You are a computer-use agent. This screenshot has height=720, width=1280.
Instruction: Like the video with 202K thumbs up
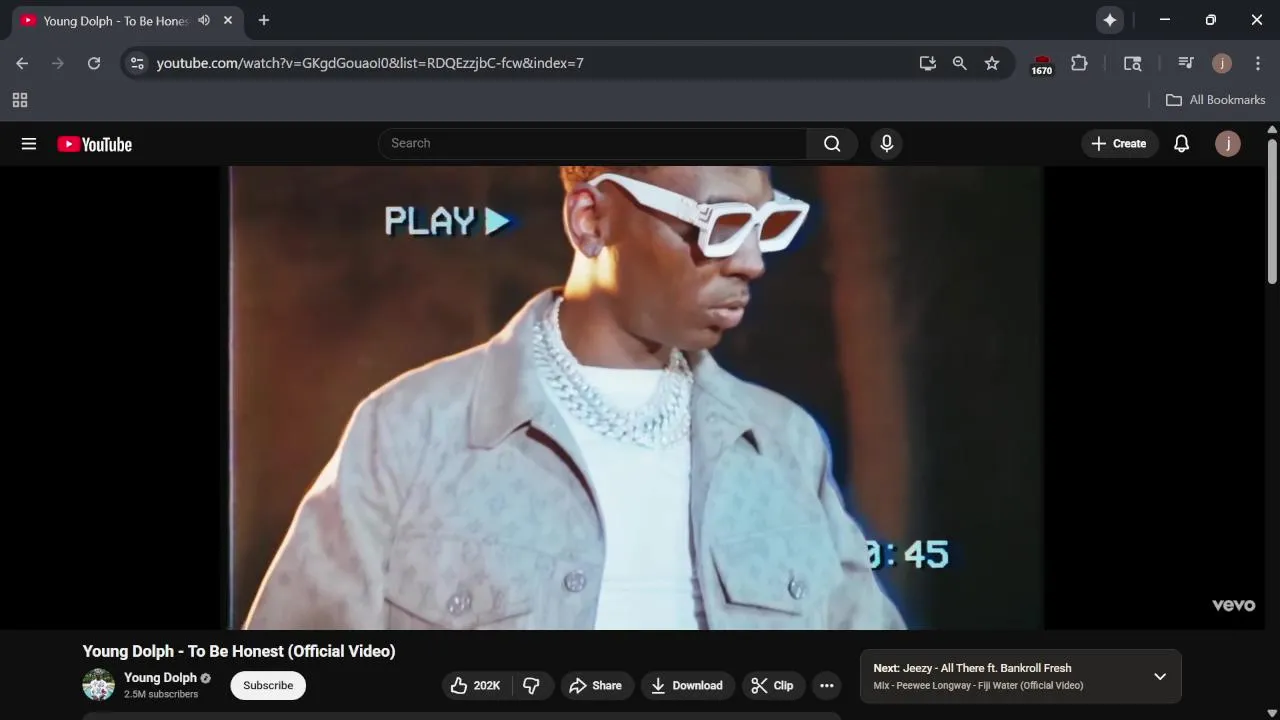click(x=476, y=685)
